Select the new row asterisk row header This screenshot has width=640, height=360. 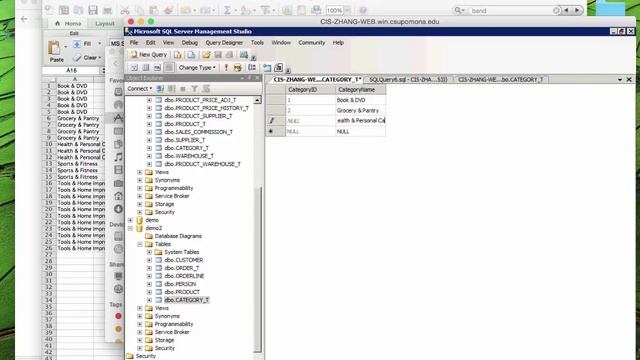pyautogui.click(x=276, y=131)
